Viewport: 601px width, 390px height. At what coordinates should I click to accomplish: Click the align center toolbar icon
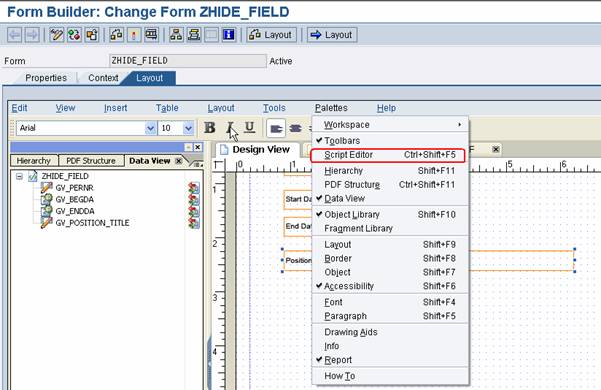(x=296, y=128)
